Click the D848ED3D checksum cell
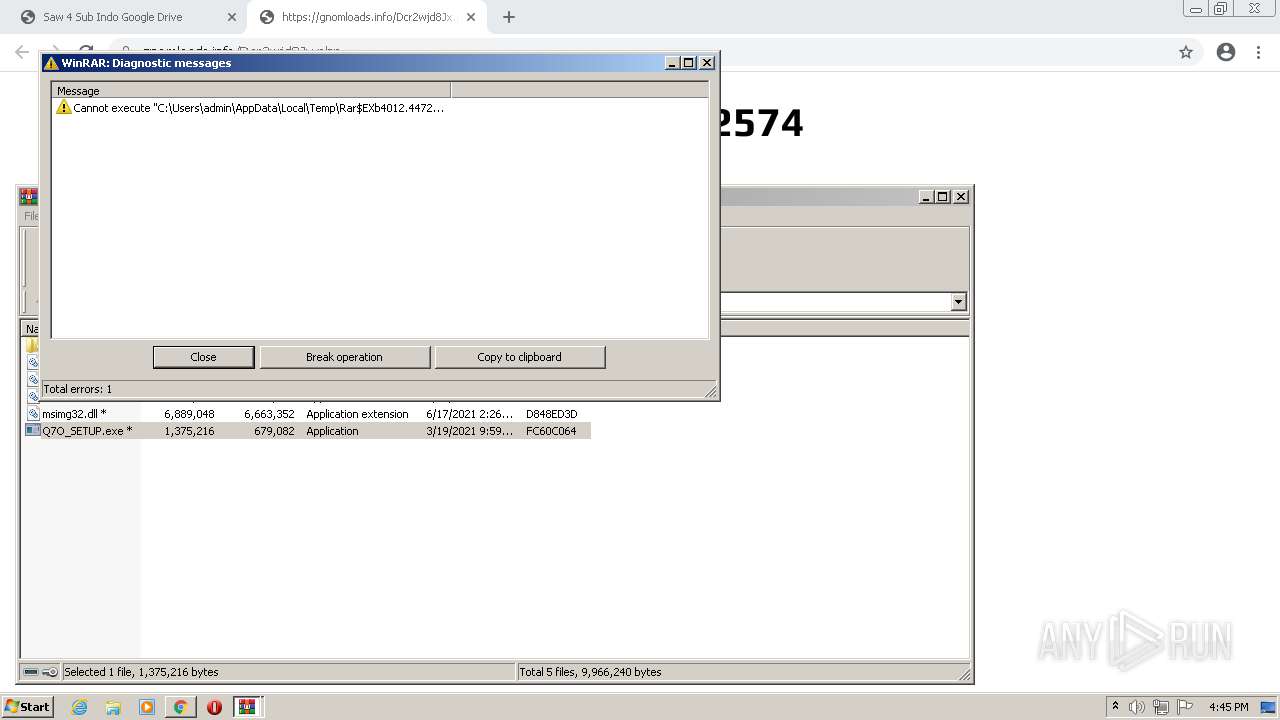1280x720 pixels. [551, 414]
